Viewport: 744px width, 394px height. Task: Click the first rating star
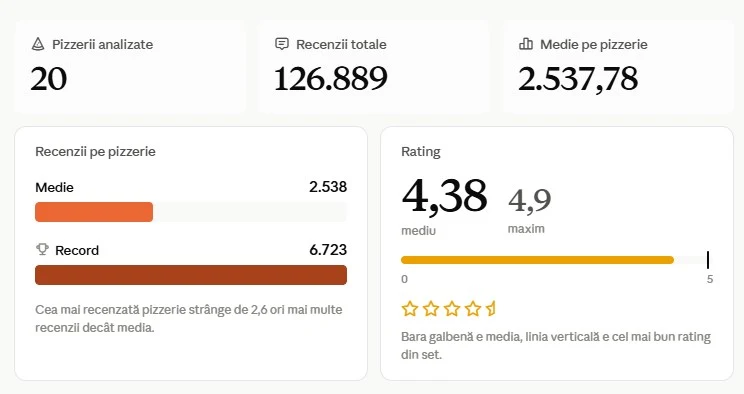pyautogui.click(x=410, y=309)
